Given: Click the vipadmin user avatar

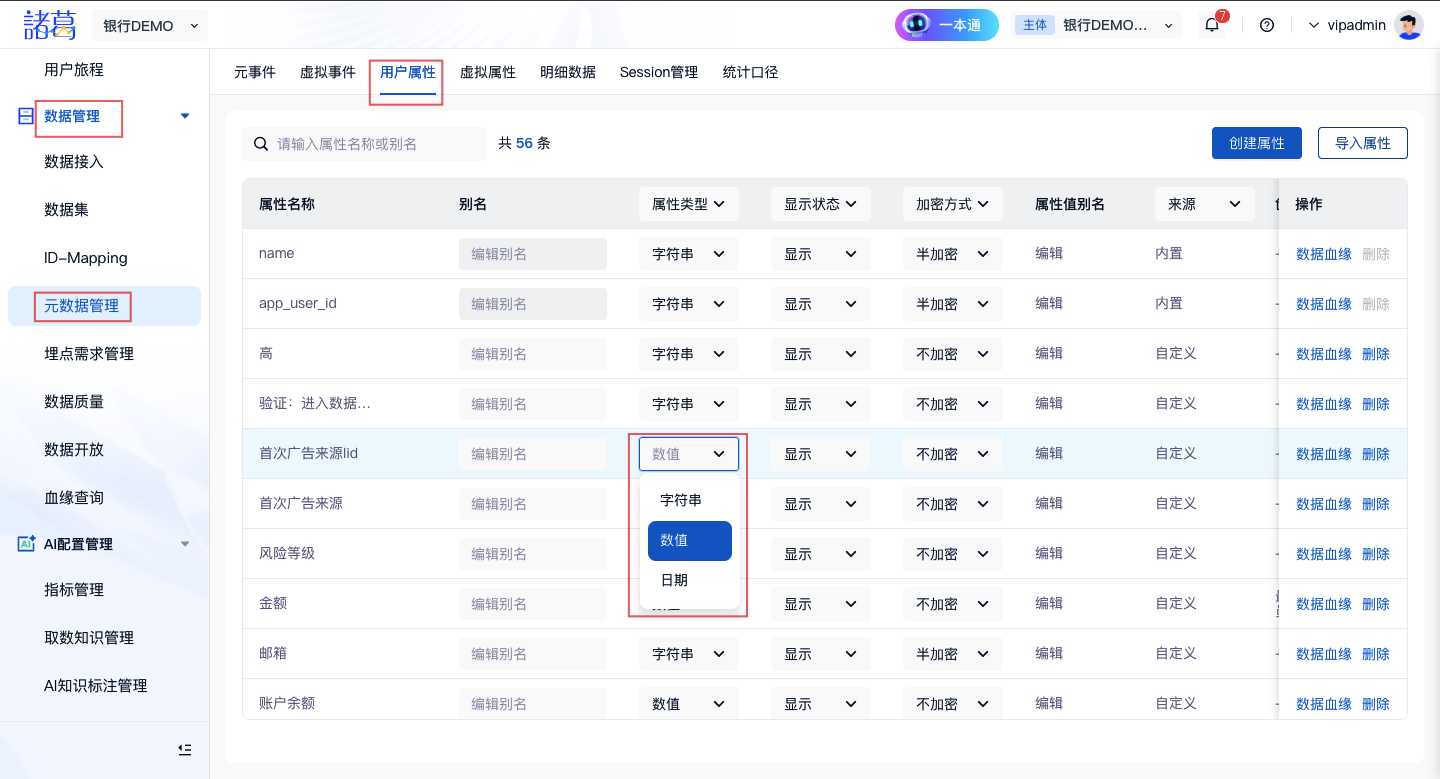Looking at the screenshot, I should (x=1409, y=26).
